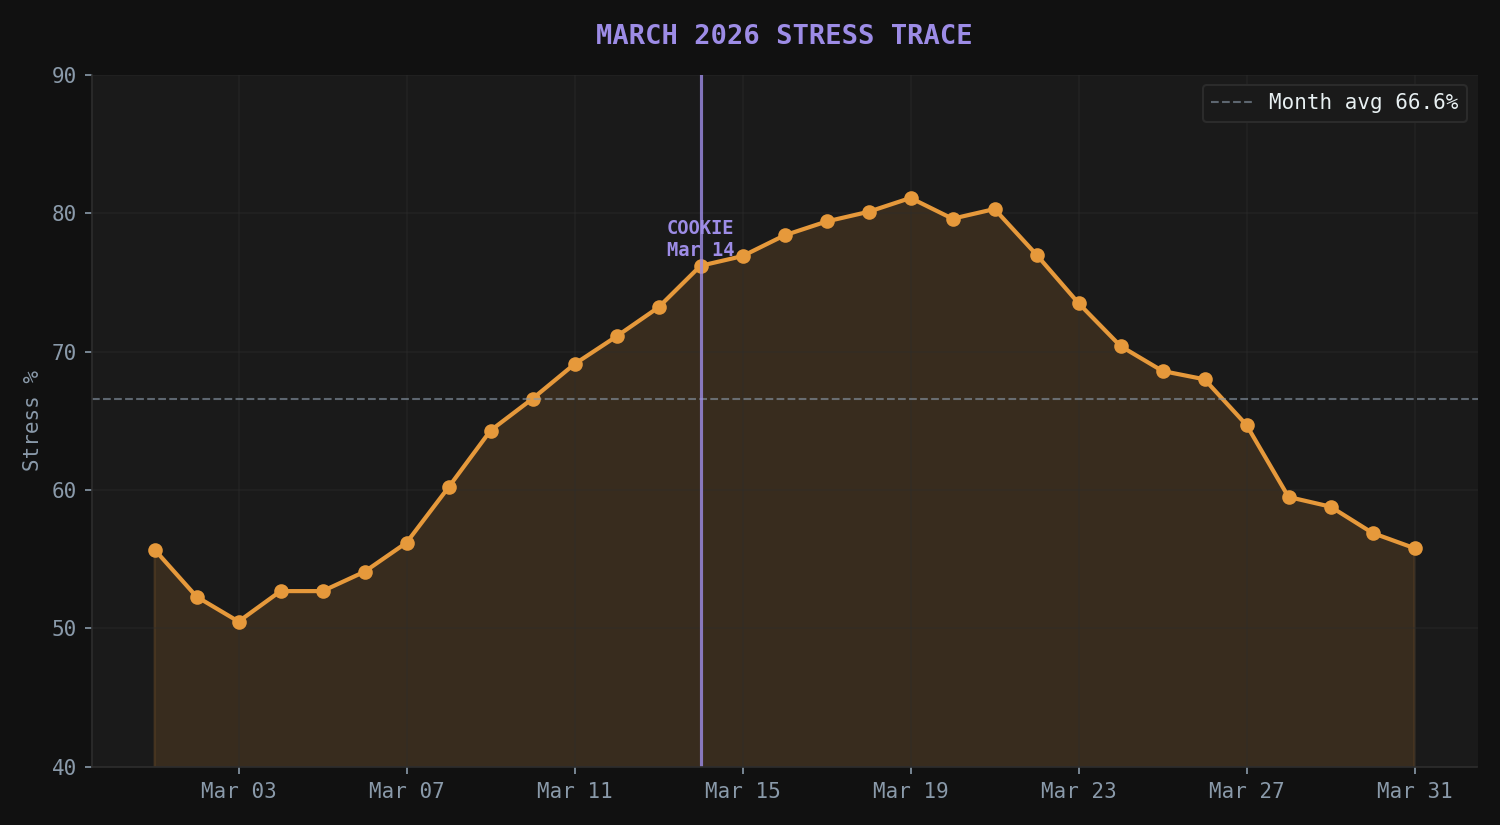The width and height of the screenshot is (1500, 825).
Task: Click the "Mar 03" x-axis date label
Action: tap(239, 791)
